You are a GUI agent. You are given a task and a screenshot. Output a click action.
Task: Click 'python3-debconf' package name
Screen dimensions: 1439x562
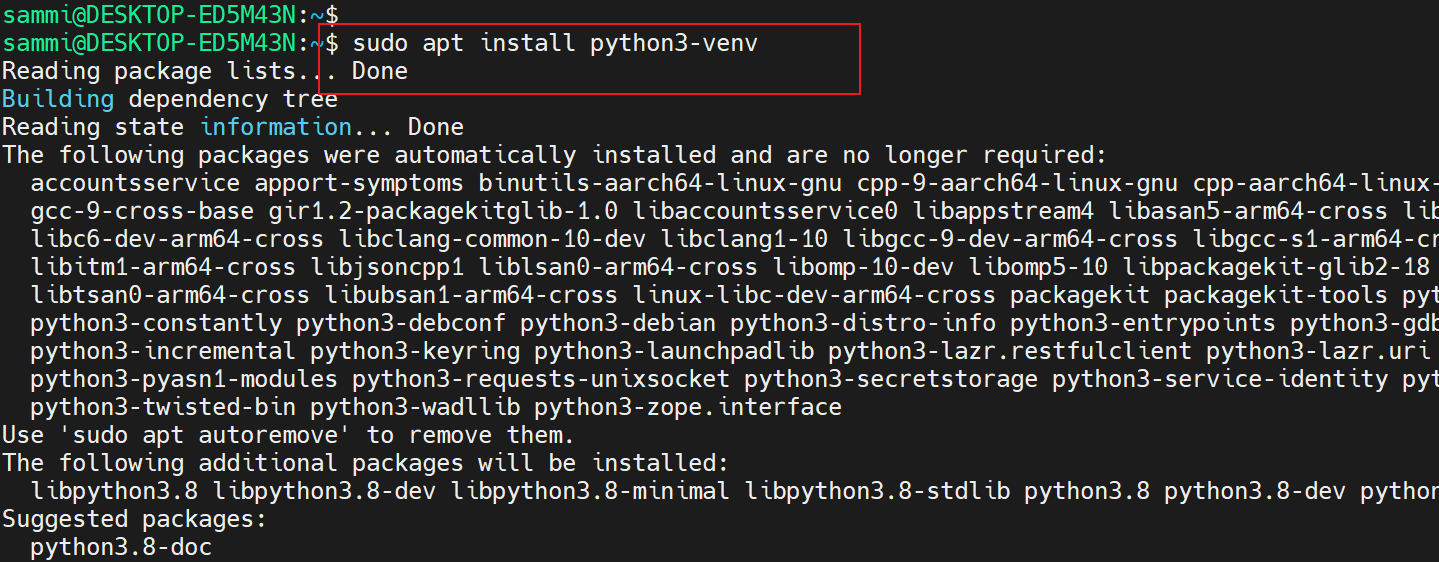(x=401, y=323)
